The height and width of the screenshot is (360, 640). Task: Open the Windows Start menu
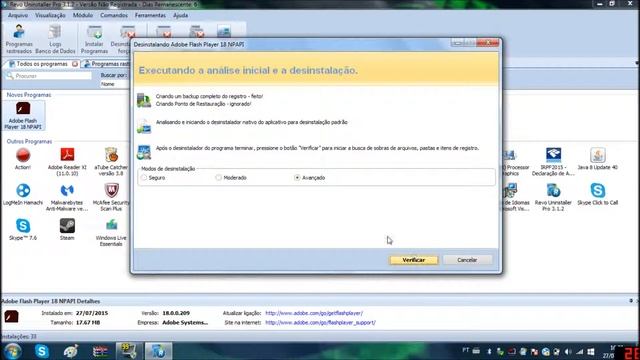click(12, 351)
